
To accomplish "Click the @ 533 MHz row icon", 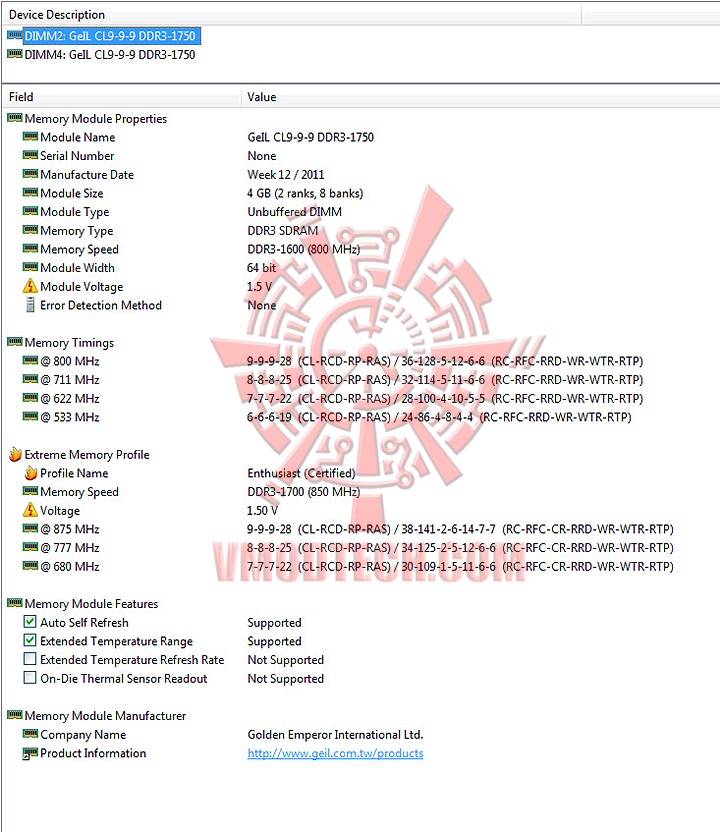I will [30, 417].
